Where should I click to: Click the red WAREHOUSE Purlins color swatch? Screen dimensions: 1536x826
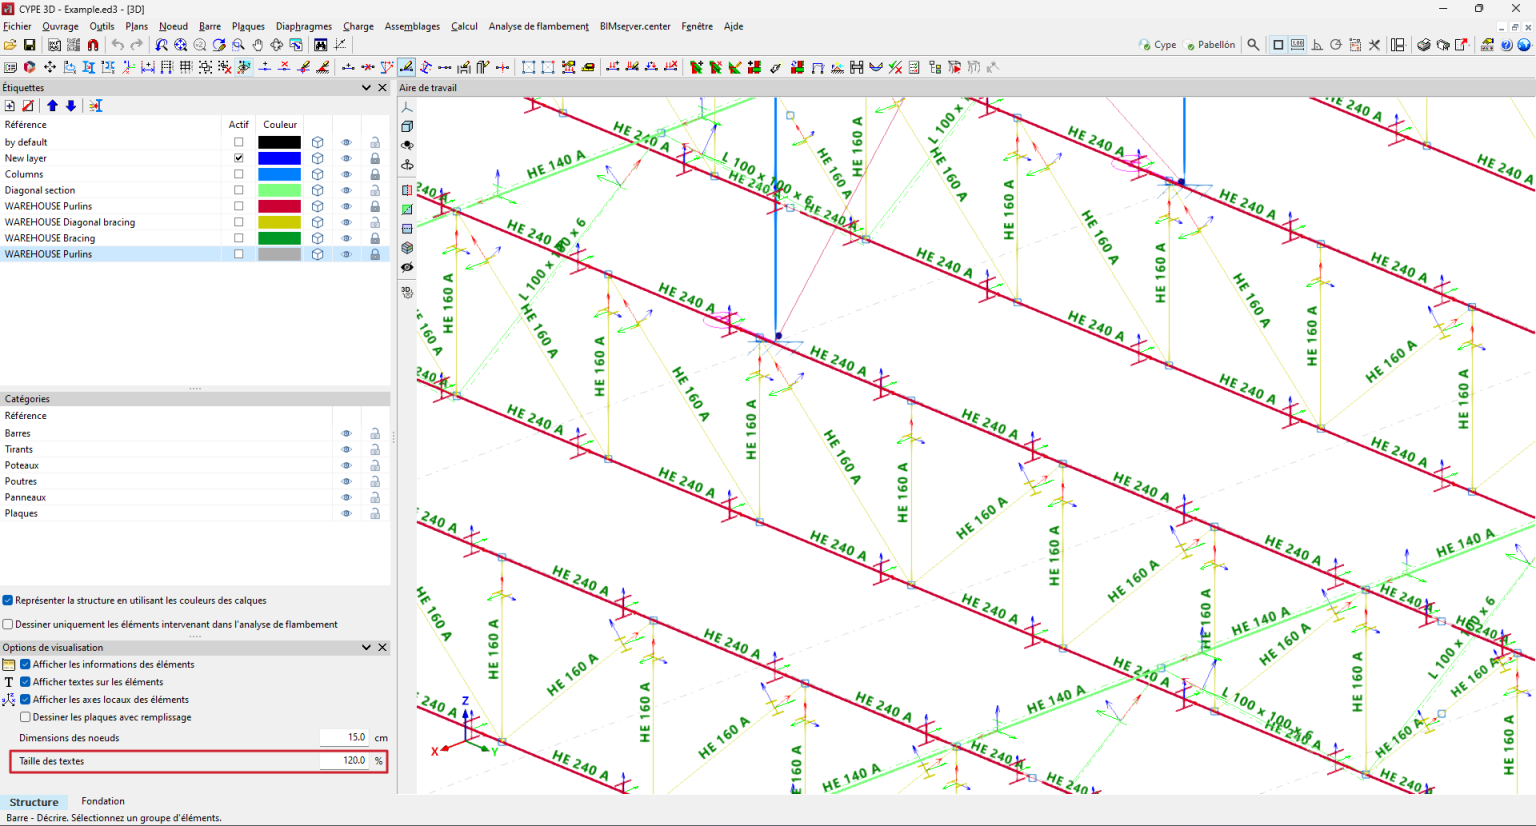pos(279,206)
